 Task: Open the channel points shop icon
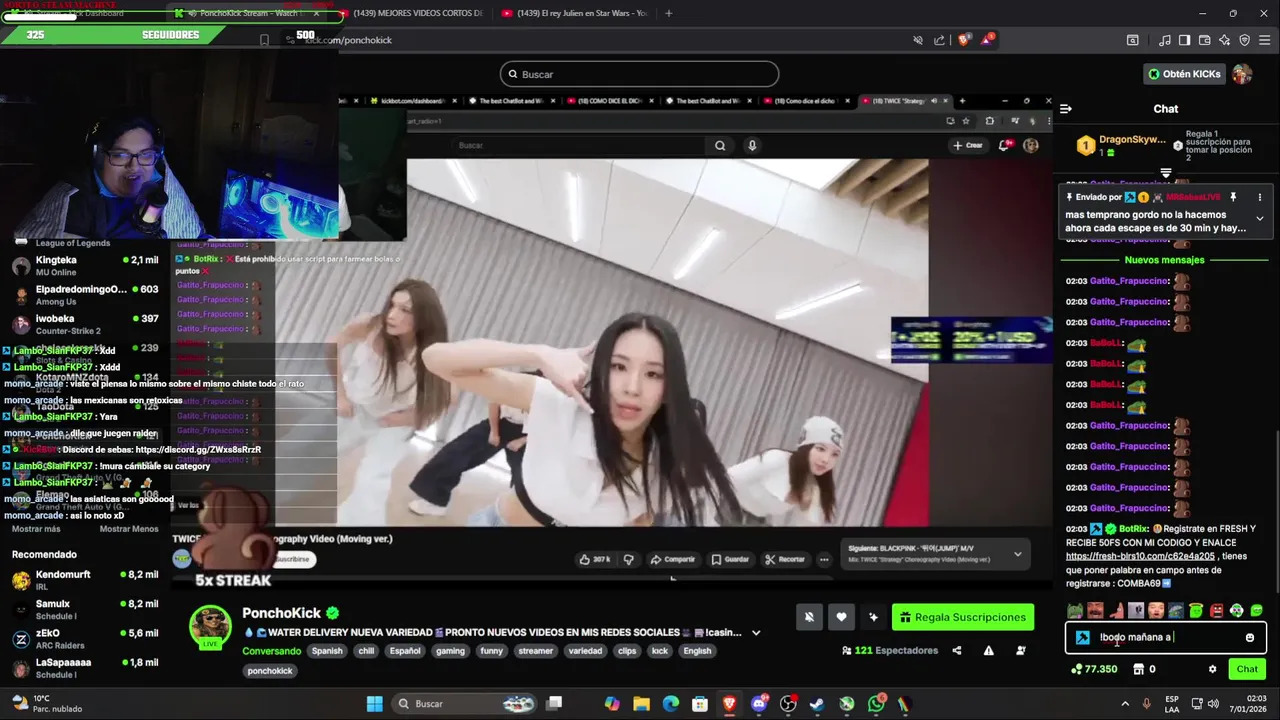(x=1138, y=669)
